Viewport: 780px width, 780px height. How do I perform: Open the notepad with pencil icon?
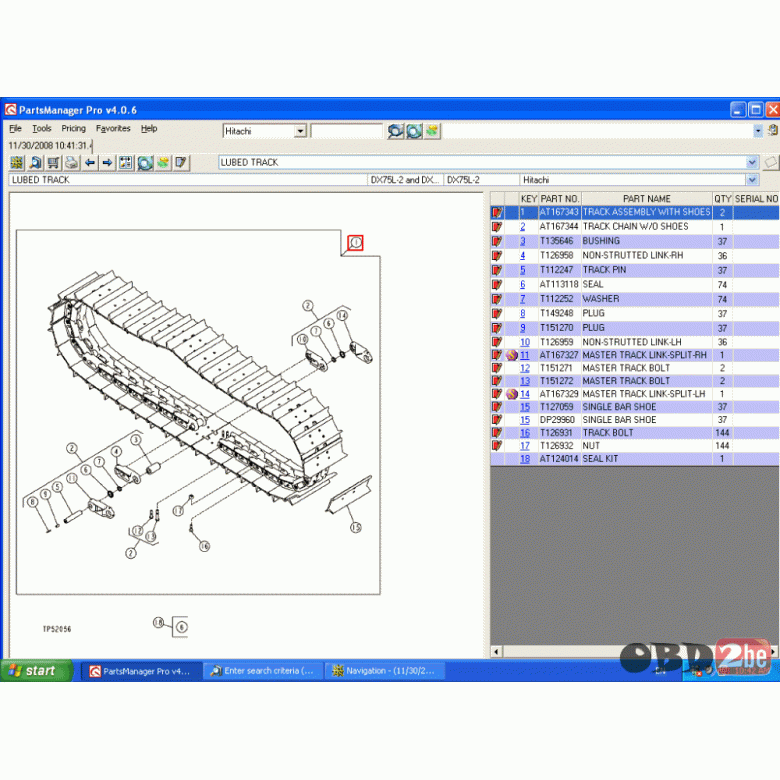coord(181,163)
